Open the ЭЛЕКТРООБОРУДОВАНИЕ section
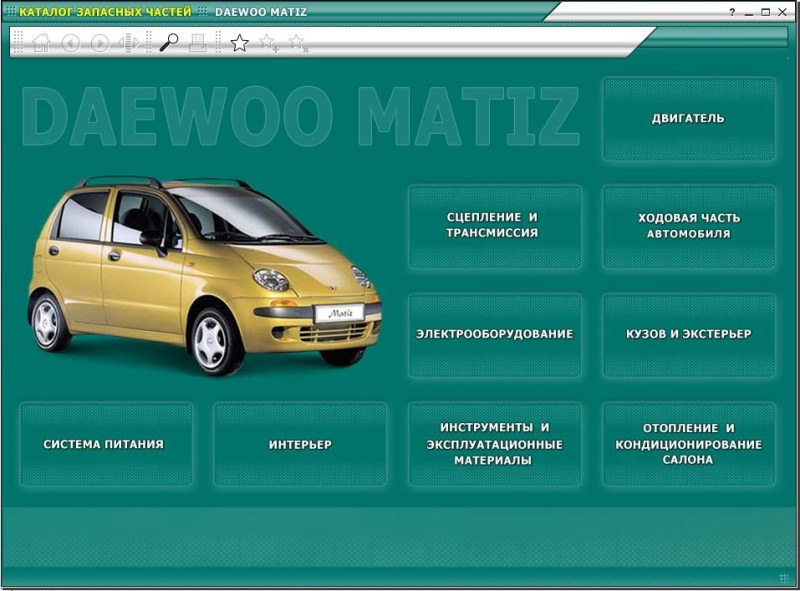The image size is (800, 591). click(x=494, y=335)
